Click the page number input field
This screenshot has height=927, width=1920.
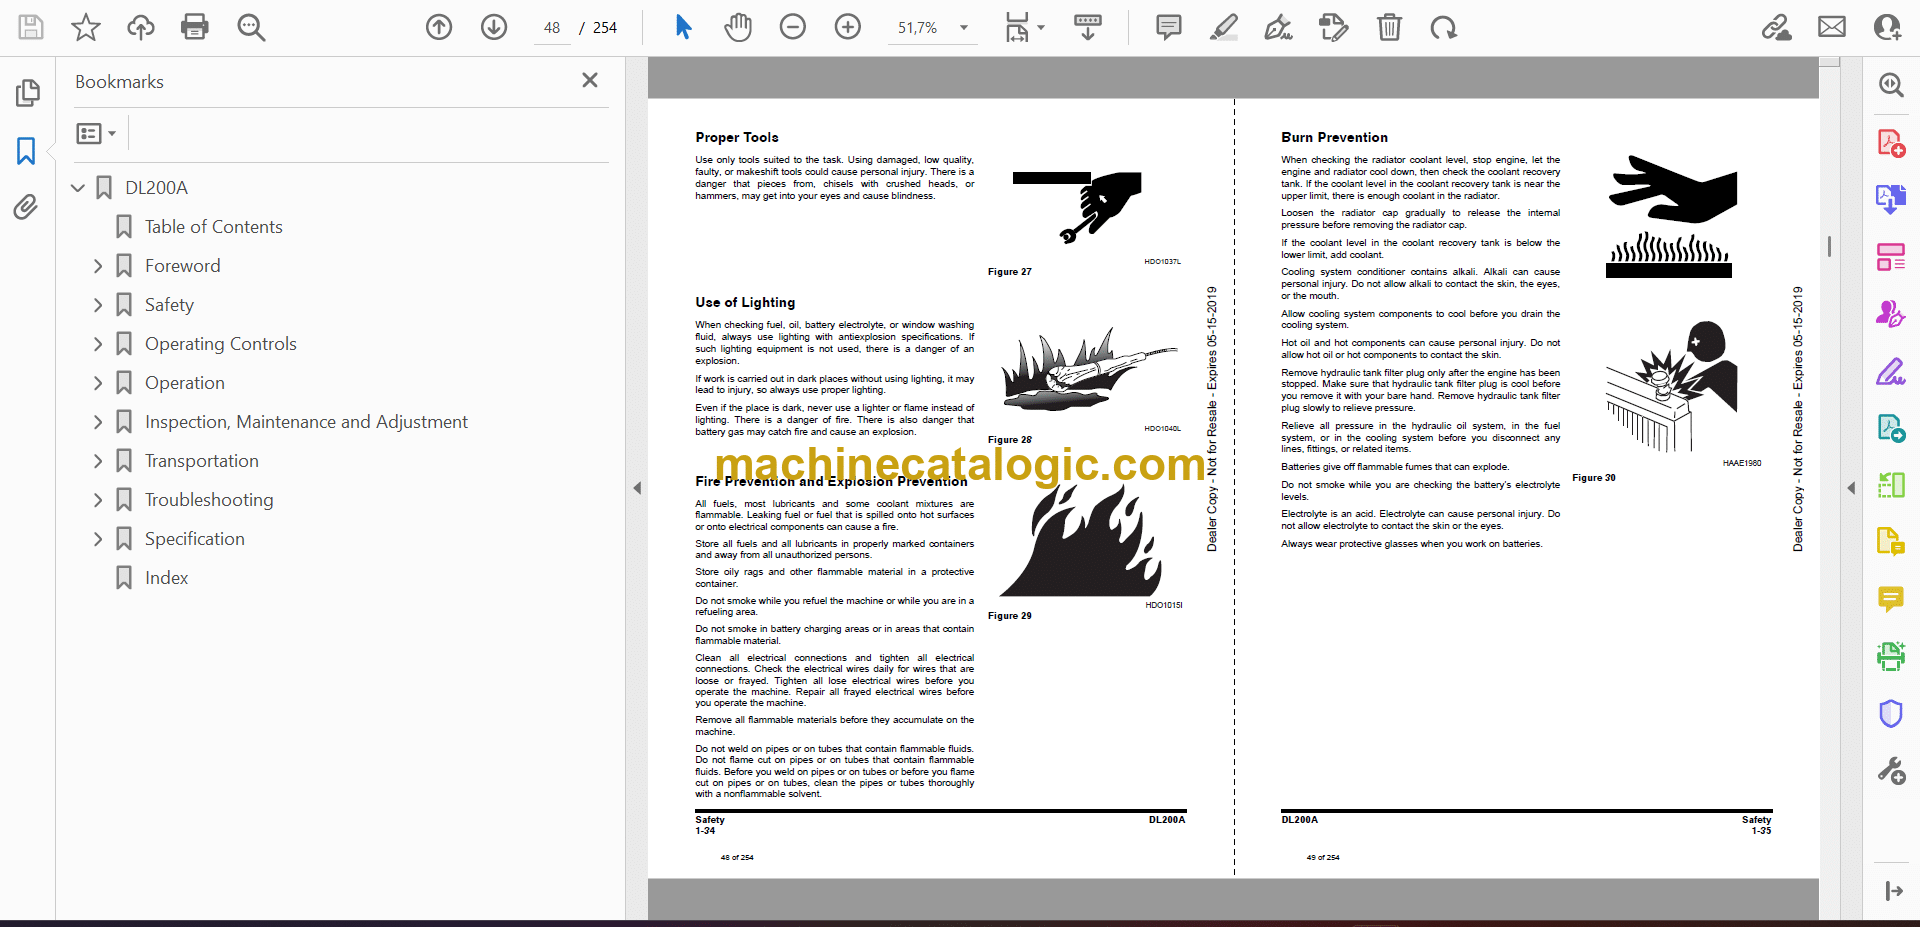click(552, 28)
